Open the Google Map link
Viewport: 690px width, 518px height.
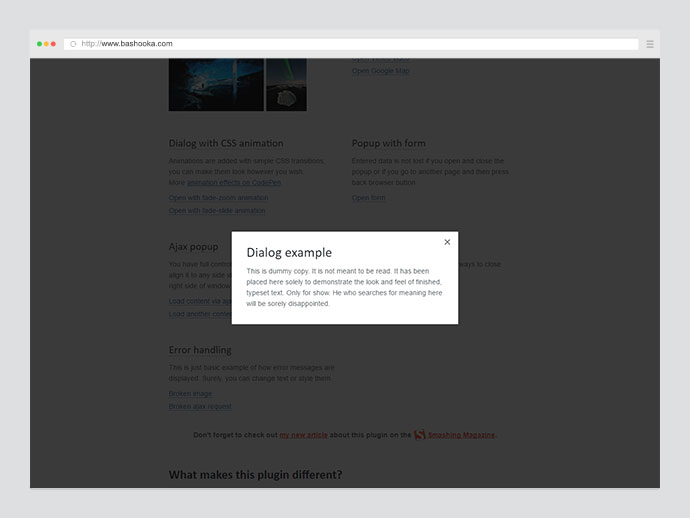pos(381,71)
